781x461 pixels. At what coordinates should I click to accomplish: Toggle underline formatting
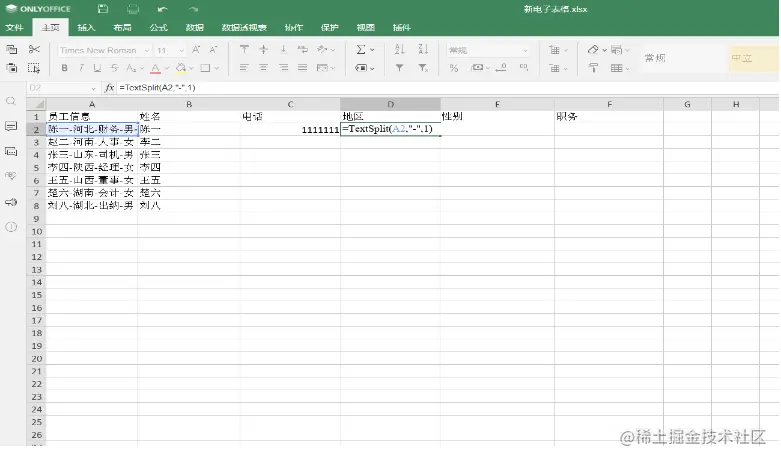click(x=97, y=68)
